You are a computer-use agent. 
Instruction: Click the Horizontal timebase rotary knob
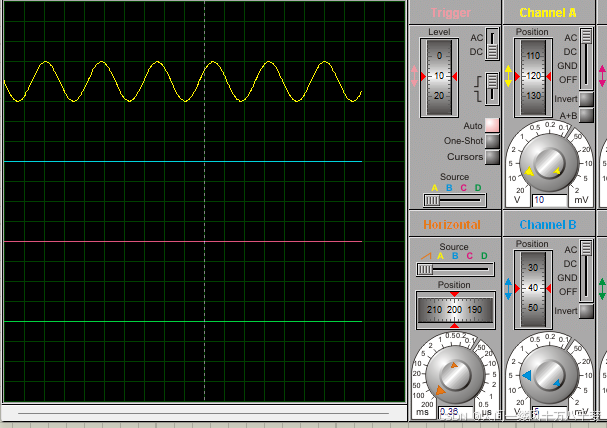pyautogui.click(x=455, y=375)
